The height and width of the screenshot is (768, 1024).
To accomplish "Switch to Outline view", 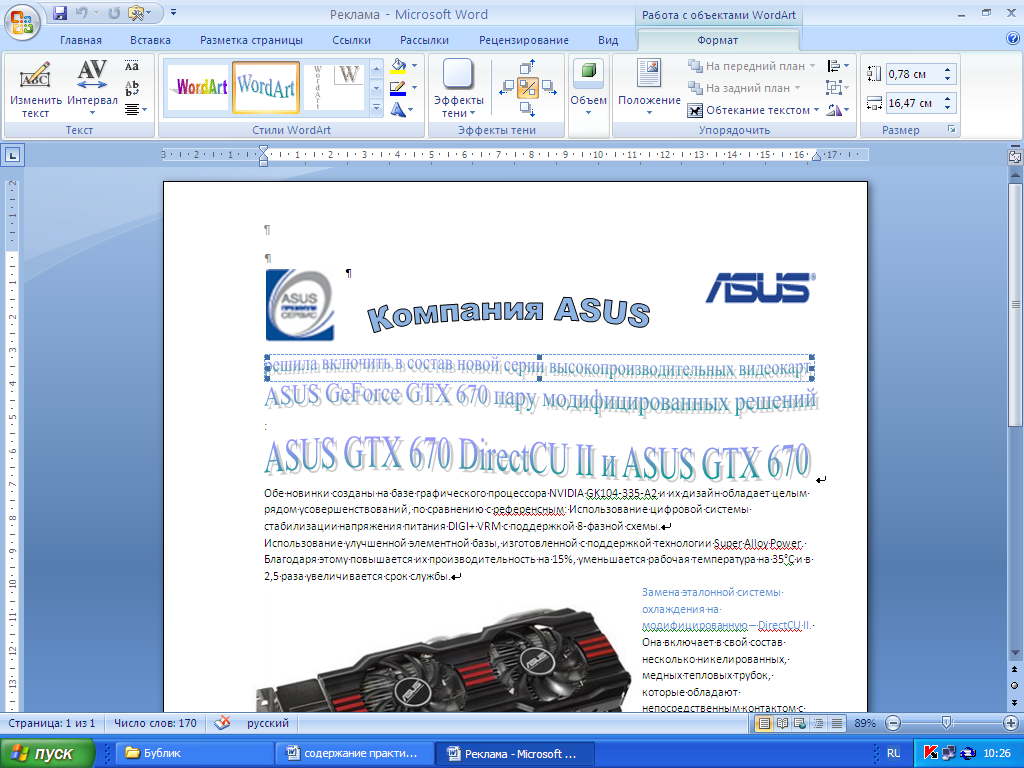I will pos(818,723).
